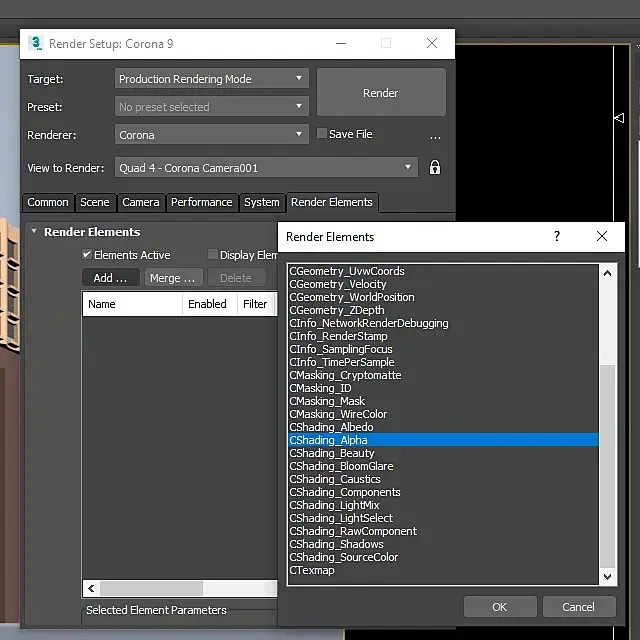The height and width of the screenshot is (640, 640).
Task: Switch to the Camera tab
Action: pyautogui.click(x=141, y=202)
